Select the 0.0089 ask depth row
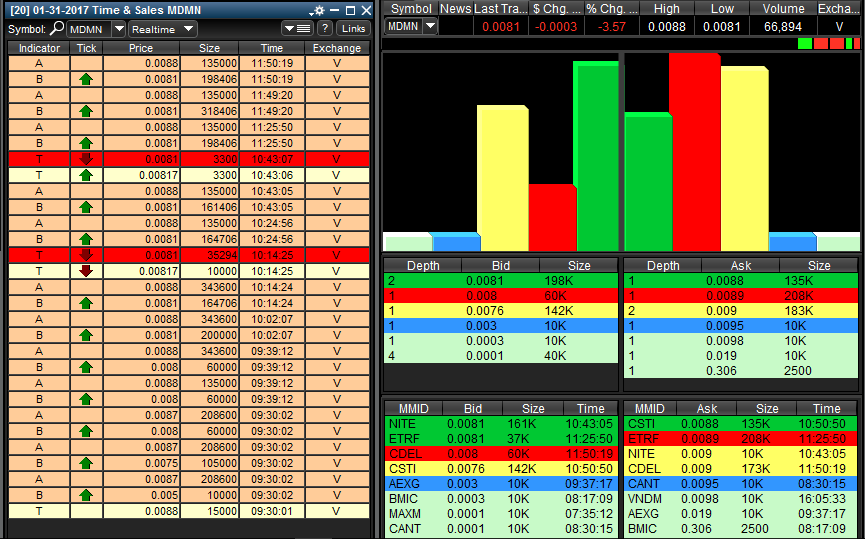865x539 pixels. pyautogui.click(x=741, y=296)
